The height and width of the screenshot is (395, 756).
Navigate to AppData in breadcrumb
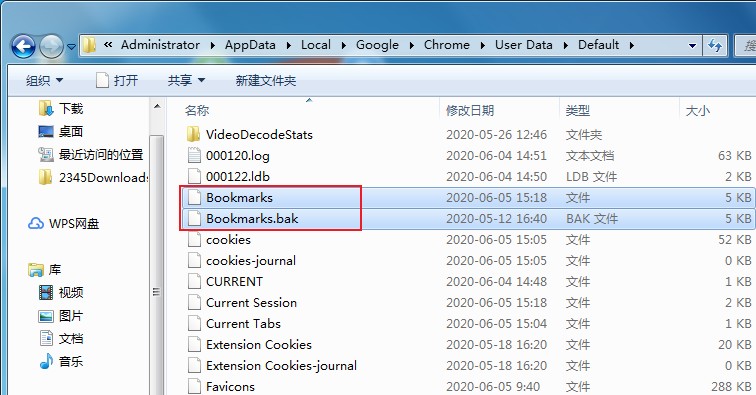click(x=250, y=45)
